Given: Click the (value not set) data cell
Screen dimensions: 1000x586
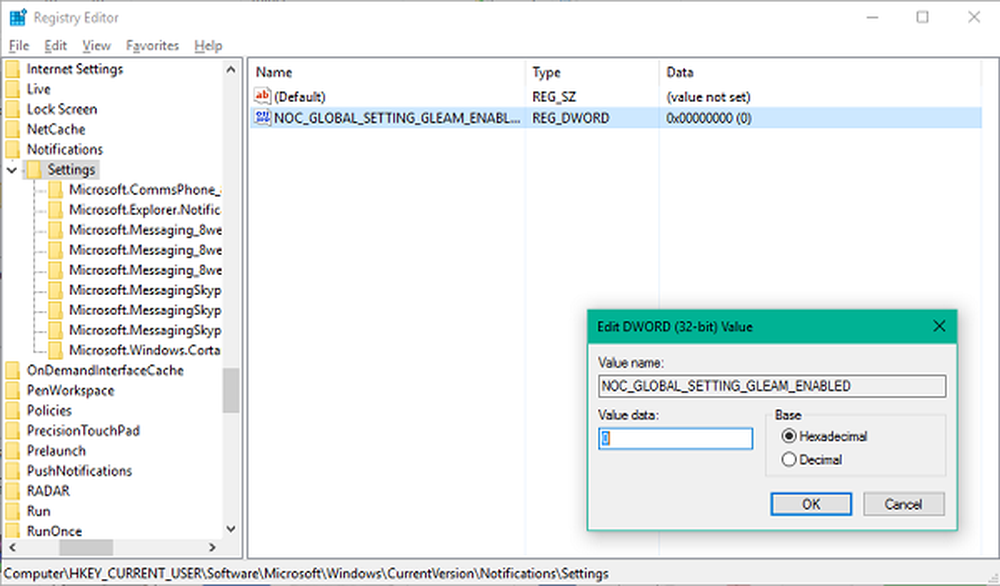Looking at the screenshot, I should coord(708,97).
